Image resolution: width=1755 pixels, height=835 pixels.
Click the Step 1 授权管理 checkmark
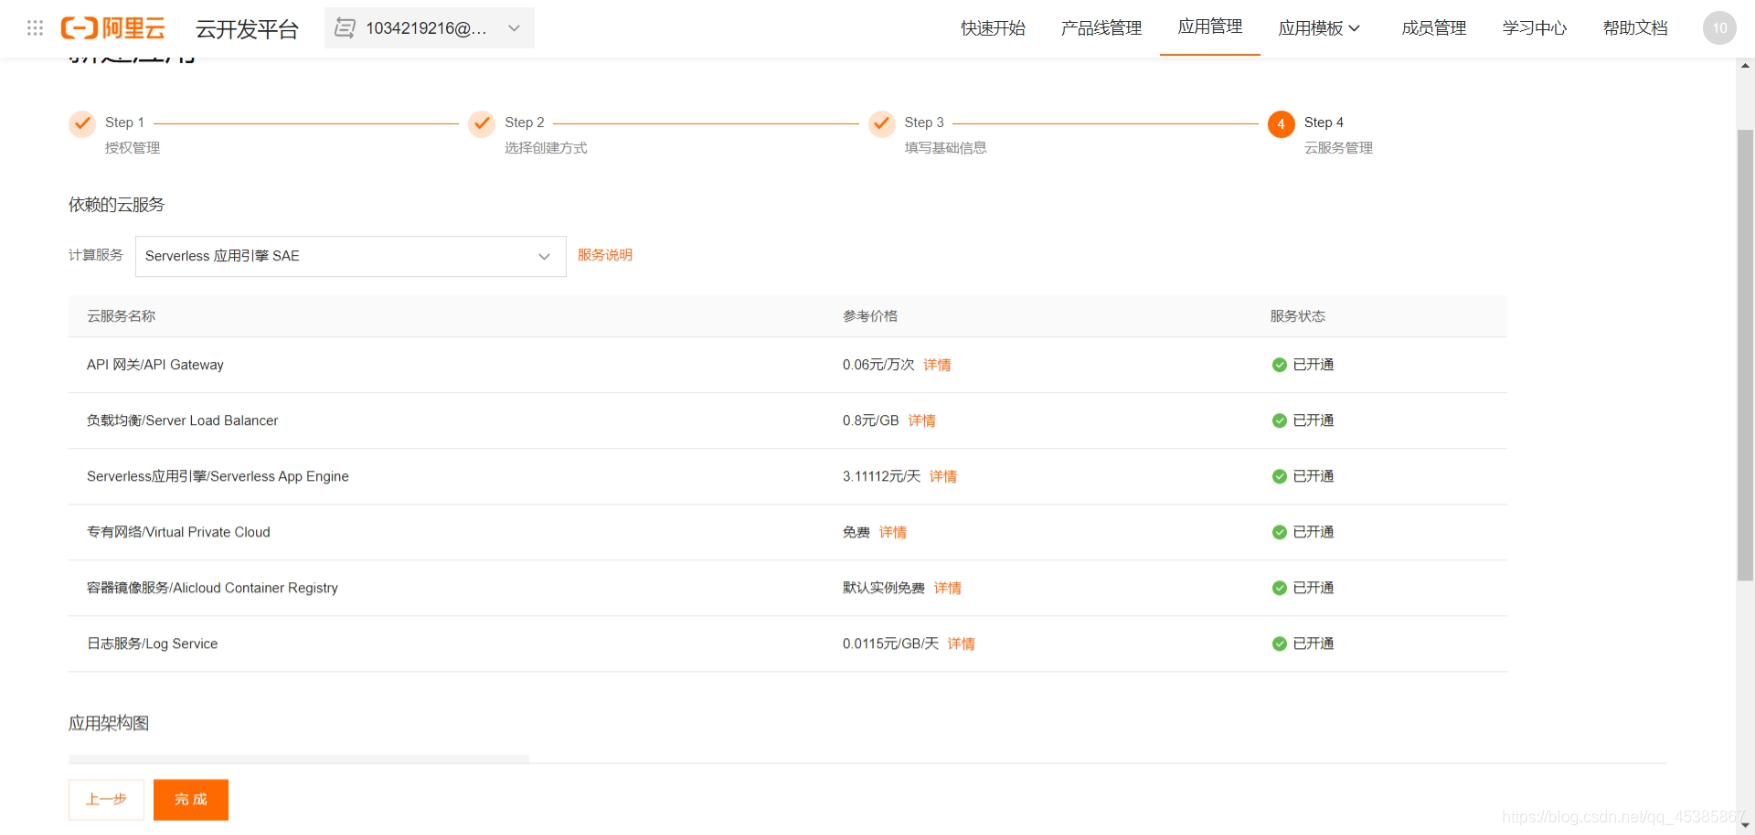pos(82,124)
